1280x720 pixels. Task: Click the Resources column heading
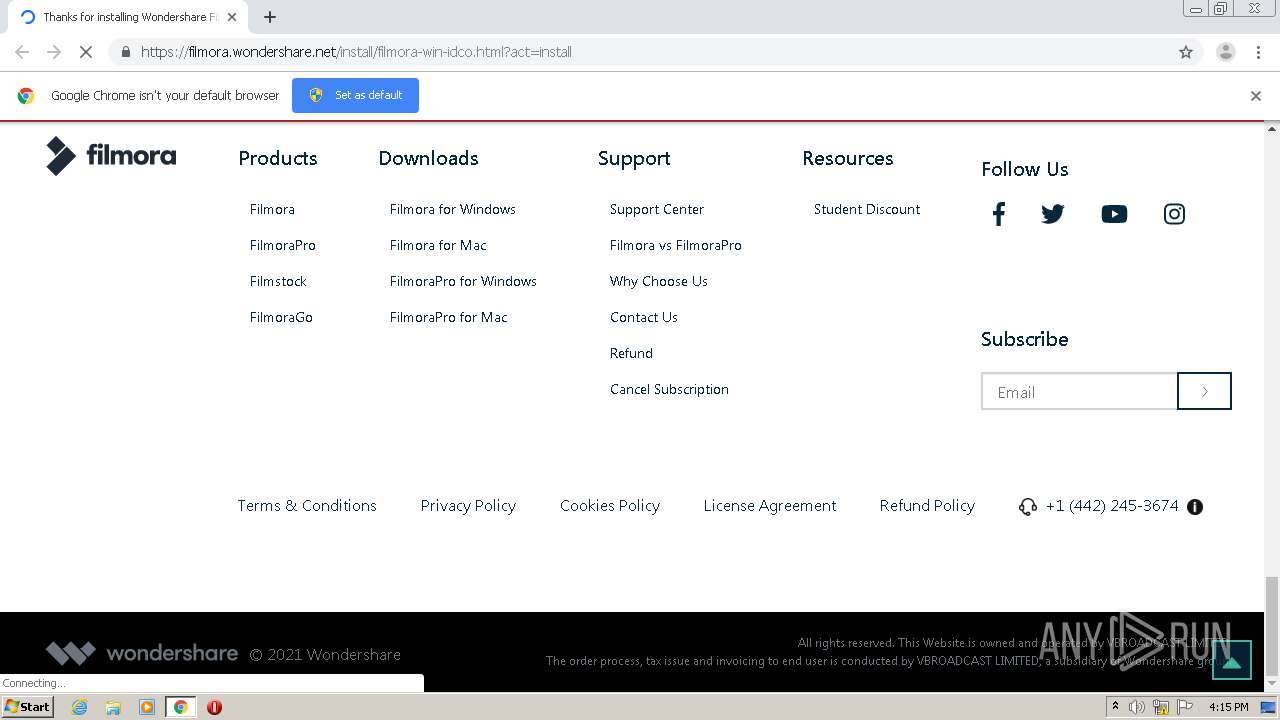[x=848, y=158]
